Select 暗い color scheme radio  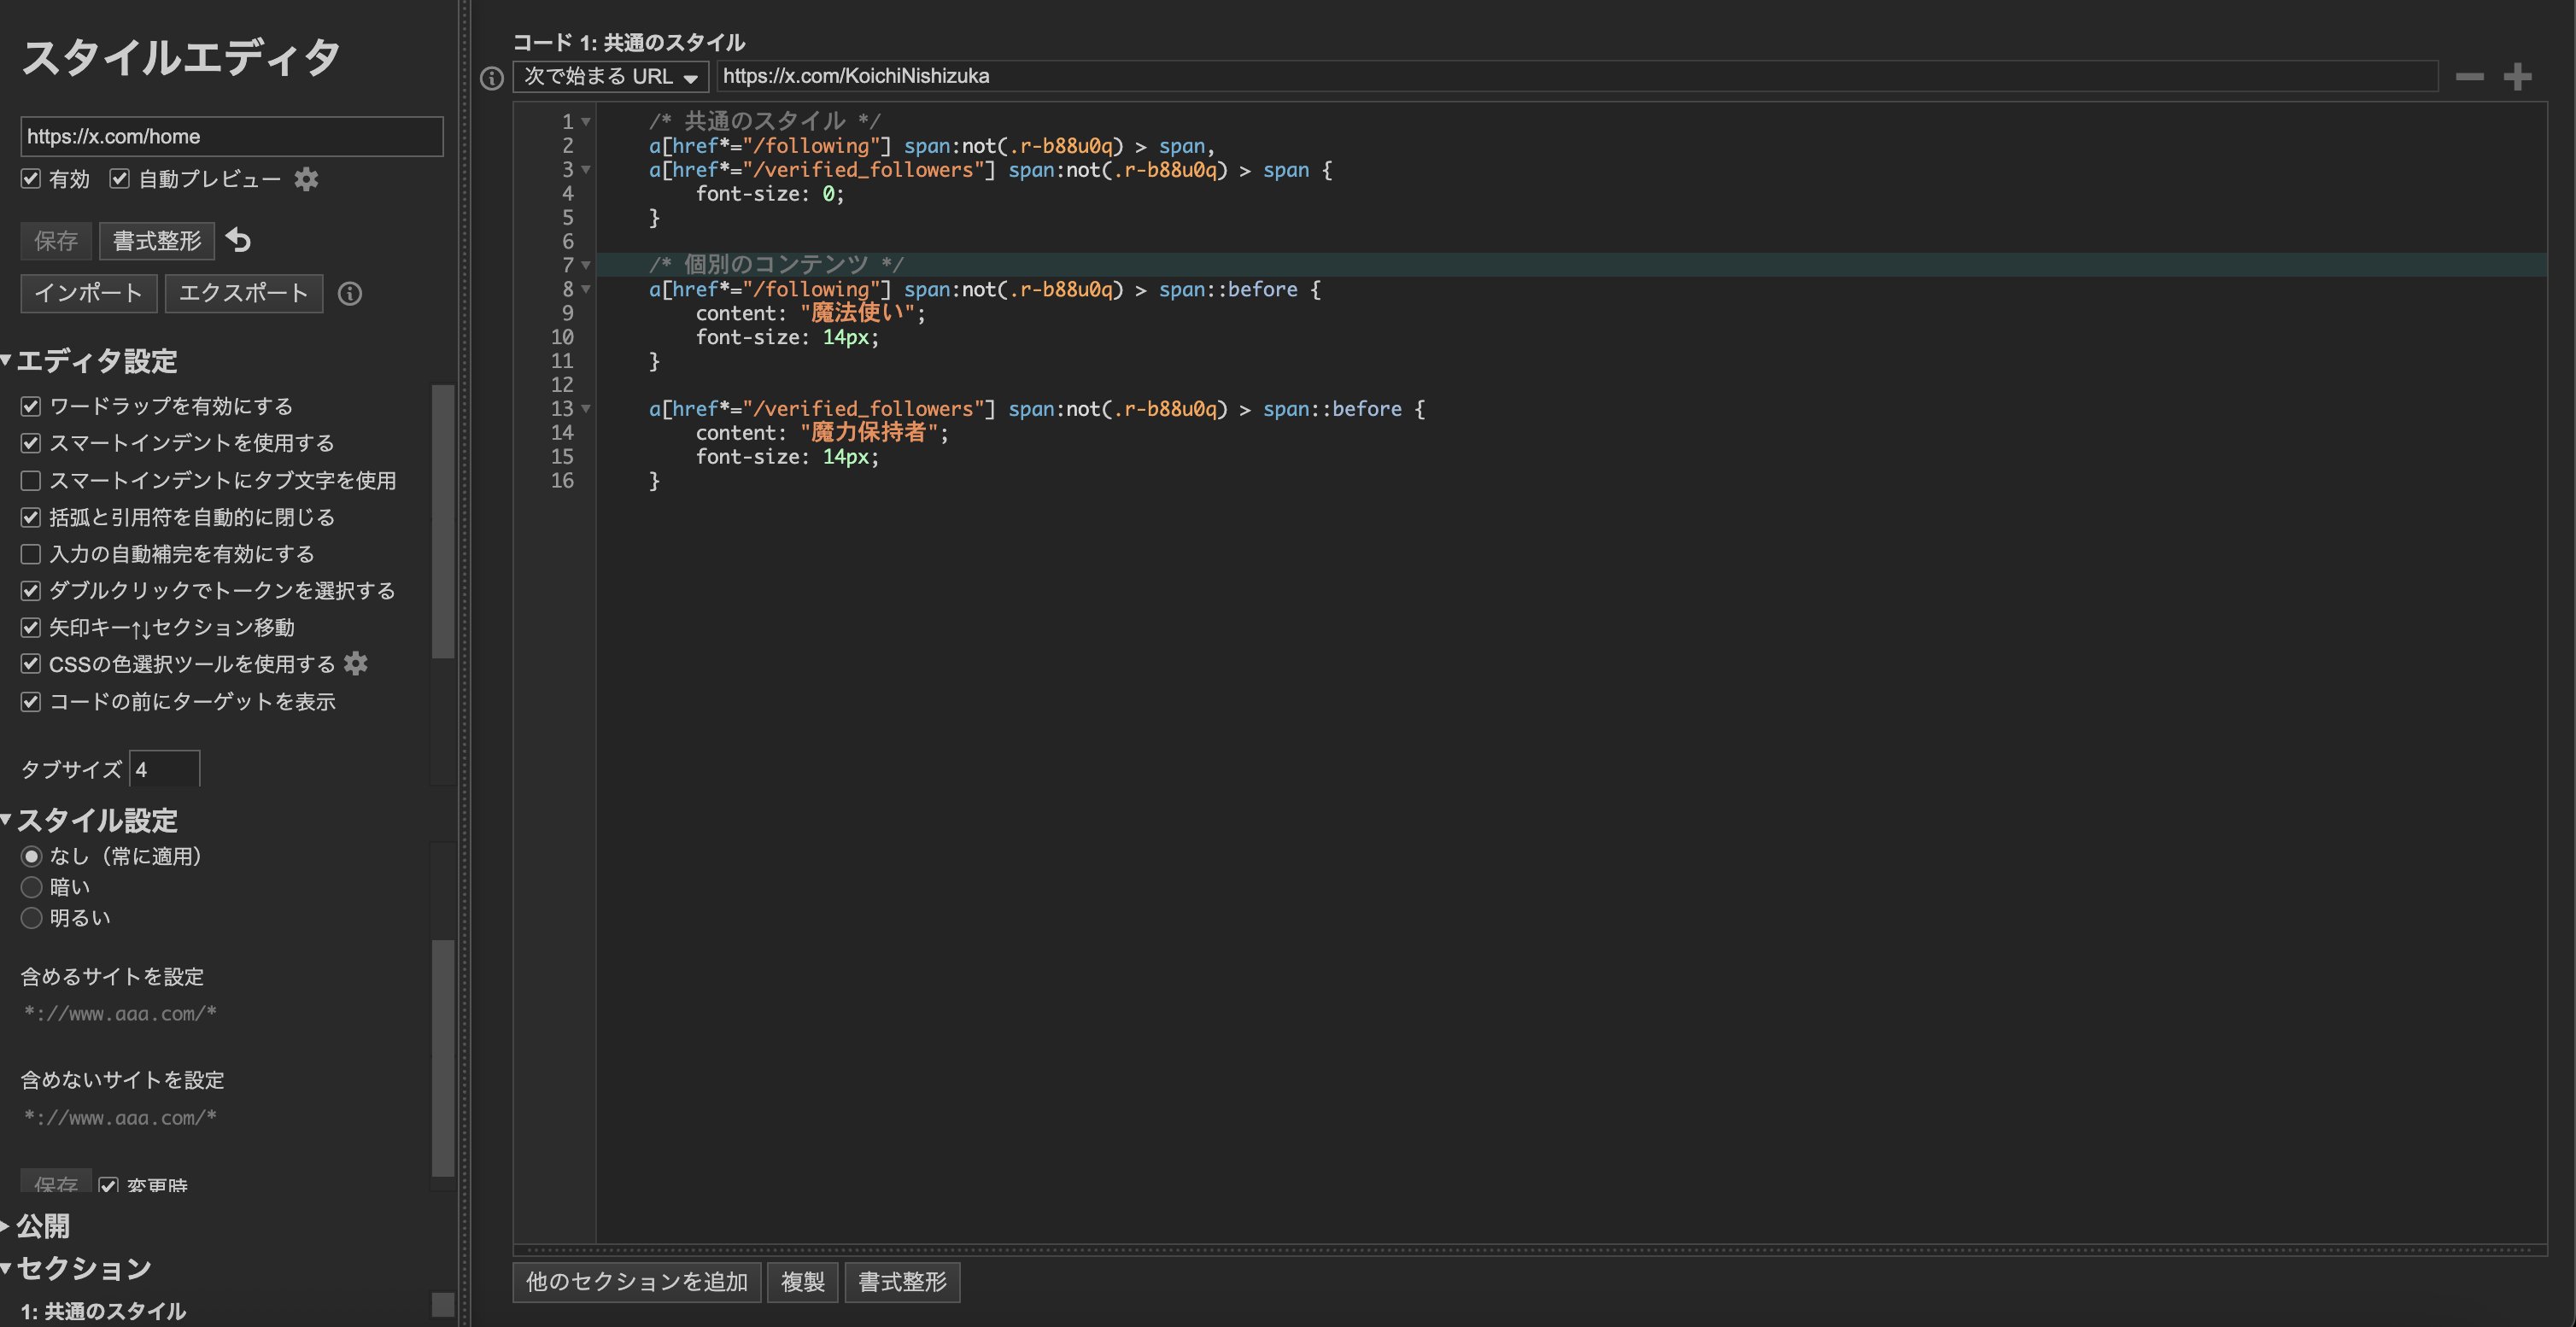click(31, 887)
